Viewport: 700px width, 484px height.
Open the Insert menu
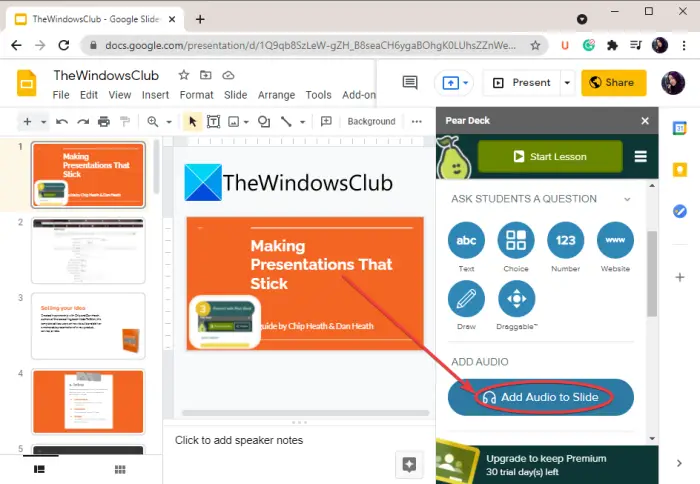point(155,95)
